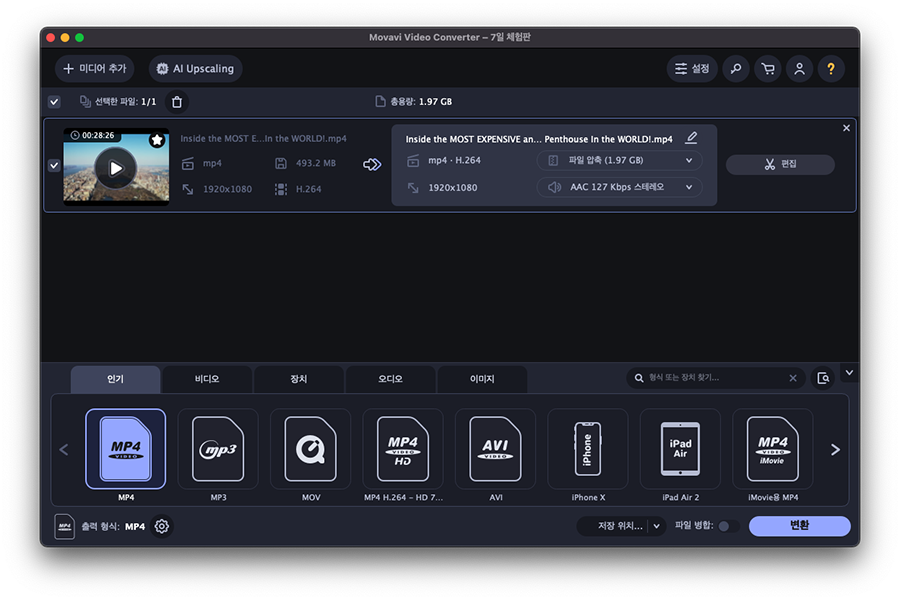Open output format gear settings
The image size is (900, 600).
click(x=162, y=527)
